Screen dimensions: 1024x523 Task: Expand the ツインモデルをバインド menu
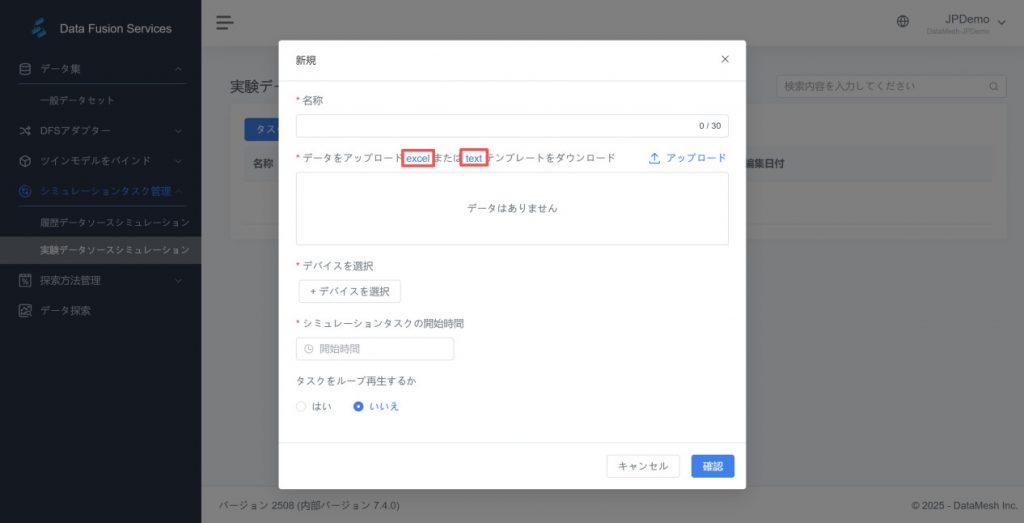pos(100,160)
